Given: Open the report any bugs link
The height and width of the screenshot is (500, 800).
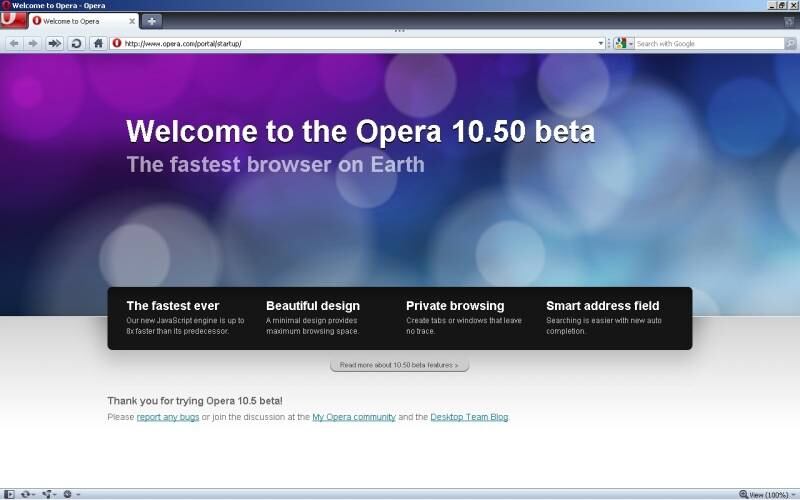Looking at the screenshot, I should (x=167, y=416).
